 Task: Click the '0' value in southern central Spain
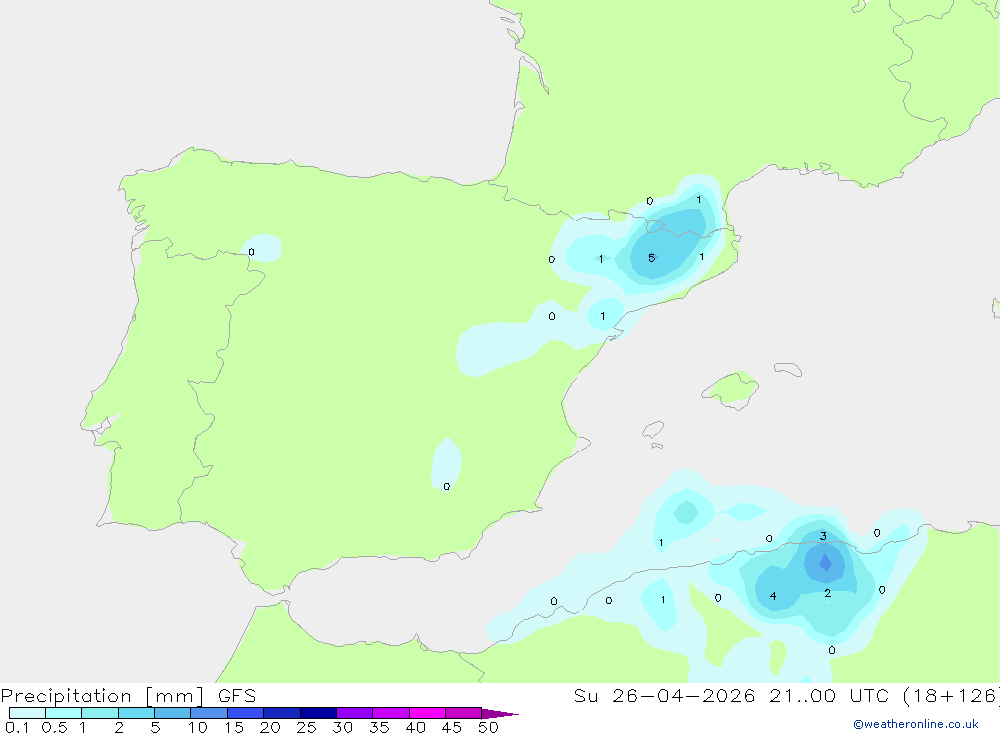[x=446, y=486]
